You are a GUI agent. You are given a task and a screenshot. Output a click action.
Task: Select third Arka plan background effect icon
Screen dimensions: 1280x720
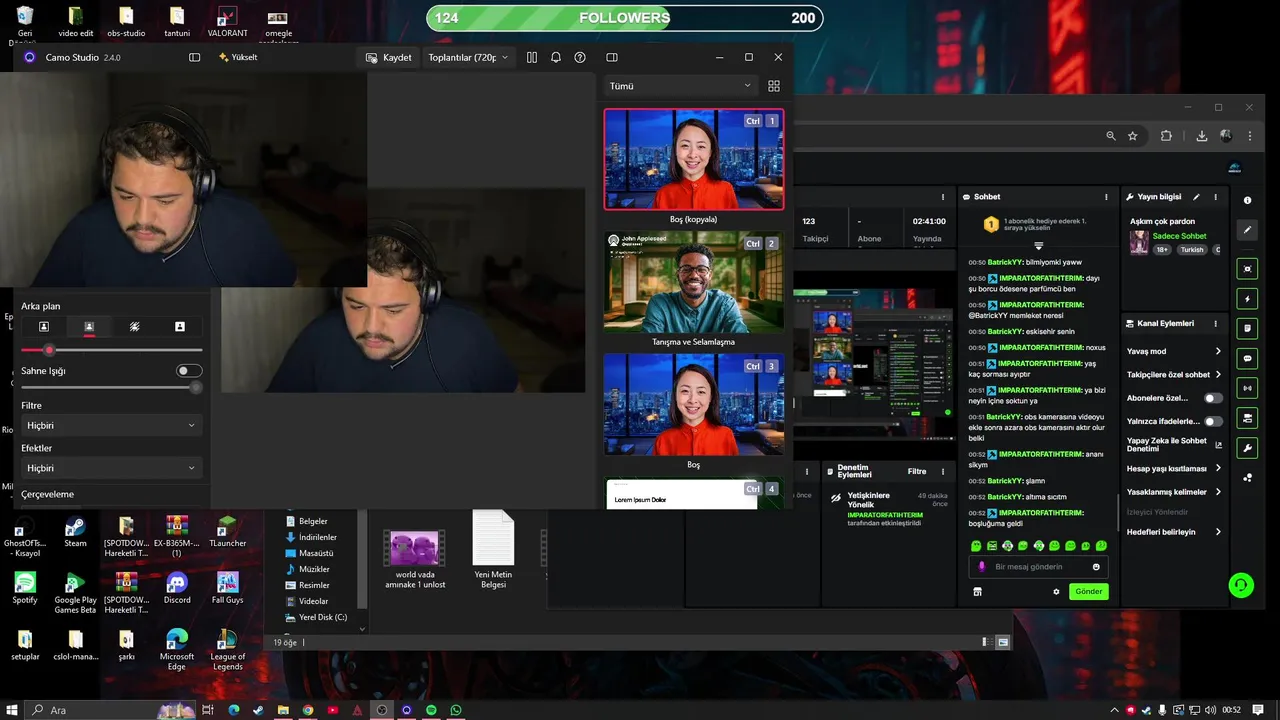134,327
